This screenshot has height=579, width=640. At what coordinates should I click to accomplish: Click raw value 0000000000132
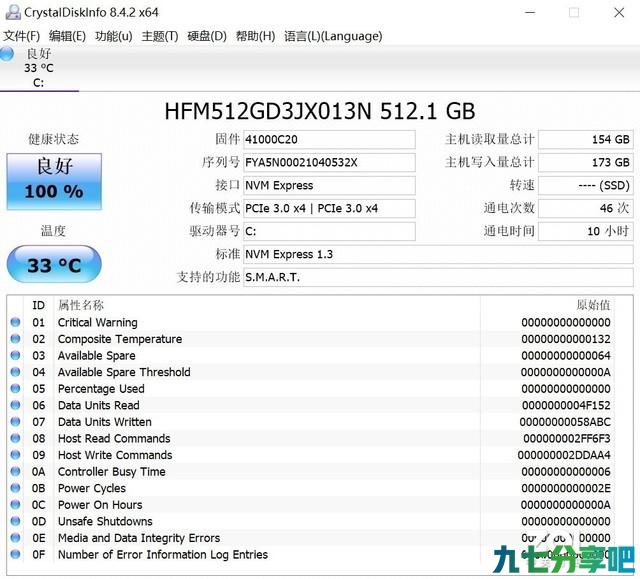coord(566,339)
